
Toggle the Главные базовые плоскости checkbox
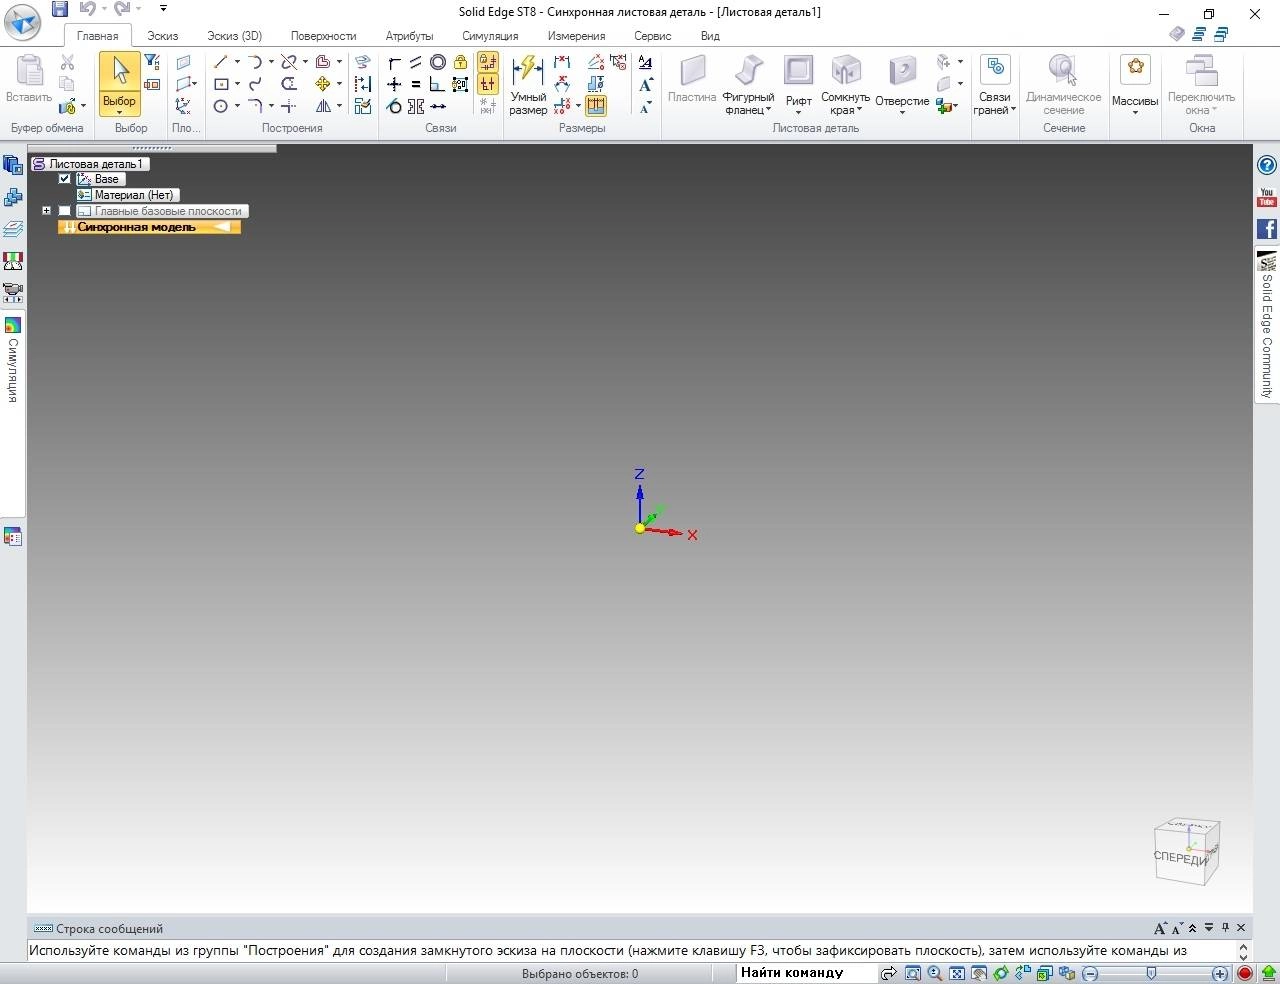point(65,211)
